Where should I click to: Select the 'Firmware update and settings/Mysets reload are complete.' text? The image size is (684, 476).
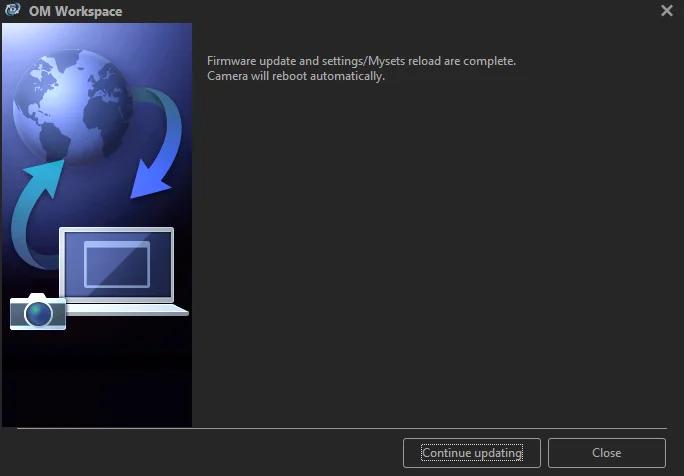[361, 61]
